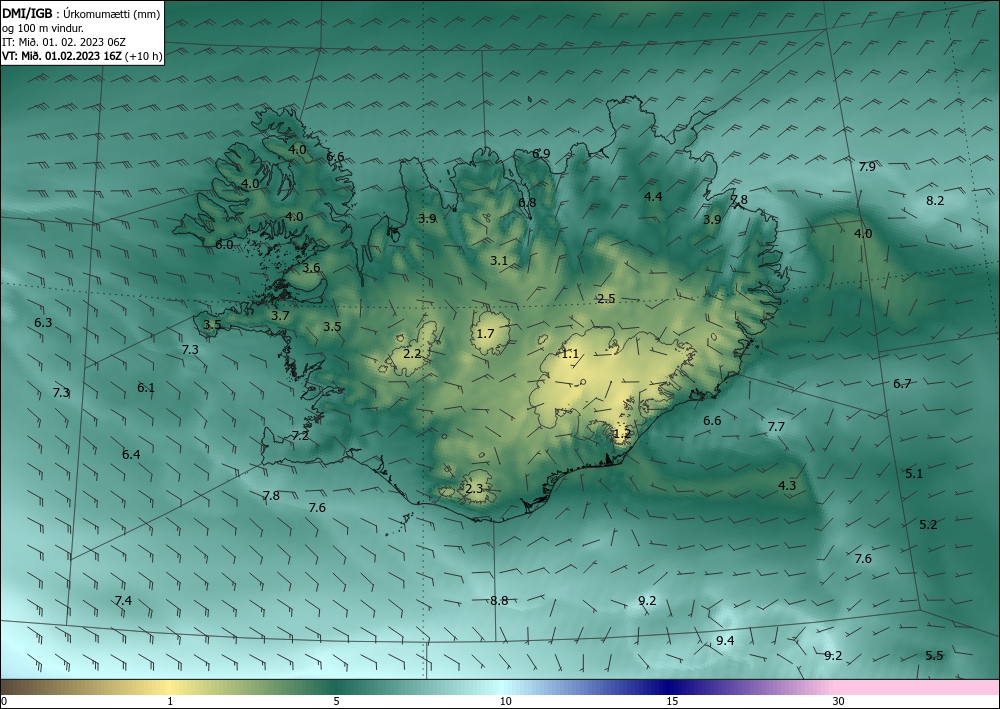The height and width of the screenshot is (709, 1000).
Task: Click the 7.7 value on the map
Action: point(776,427)
